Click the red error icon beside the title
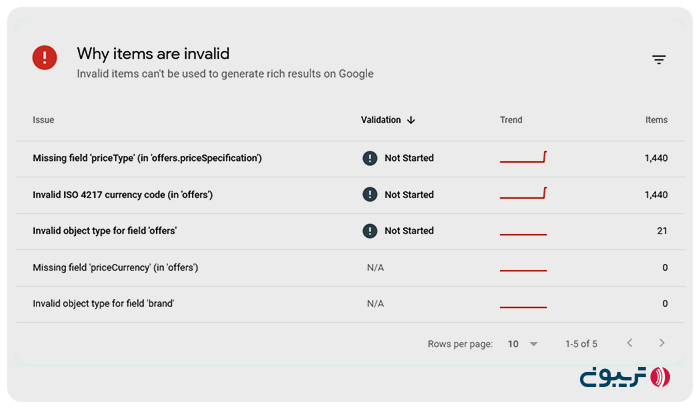Image resolution: width=700 pixels, height=408 pixels. pyautogui.click(x=45, y=57)
